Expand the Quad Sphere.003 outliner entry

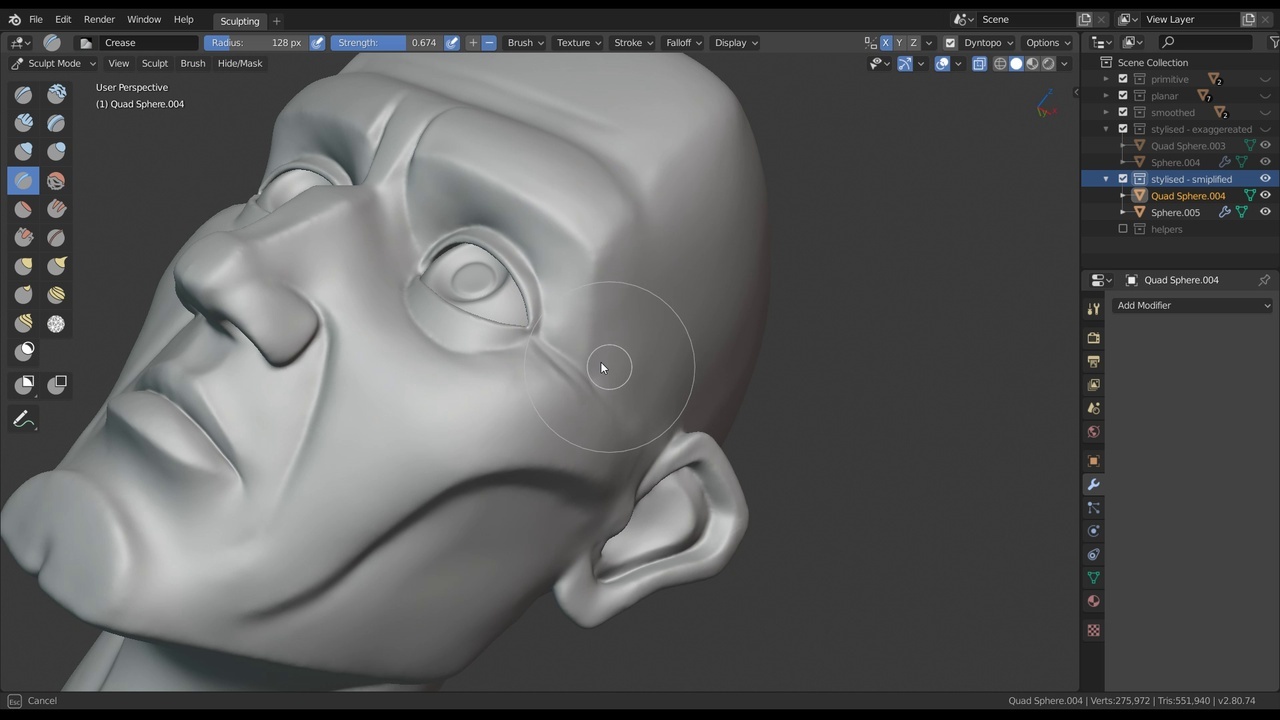1122,145
